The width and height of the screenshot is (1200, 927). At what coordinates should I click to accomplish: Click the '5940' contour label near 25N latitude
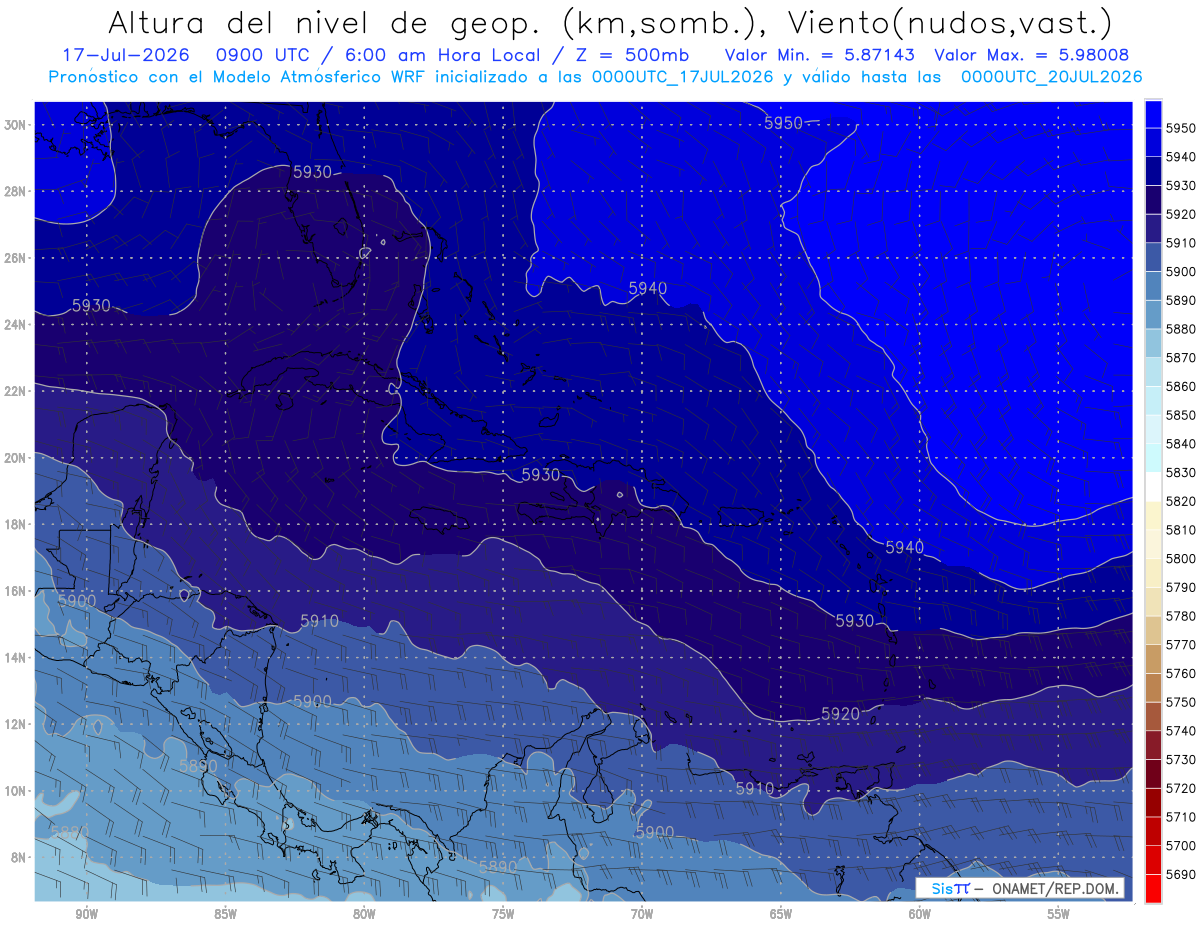tap(648, 288)
